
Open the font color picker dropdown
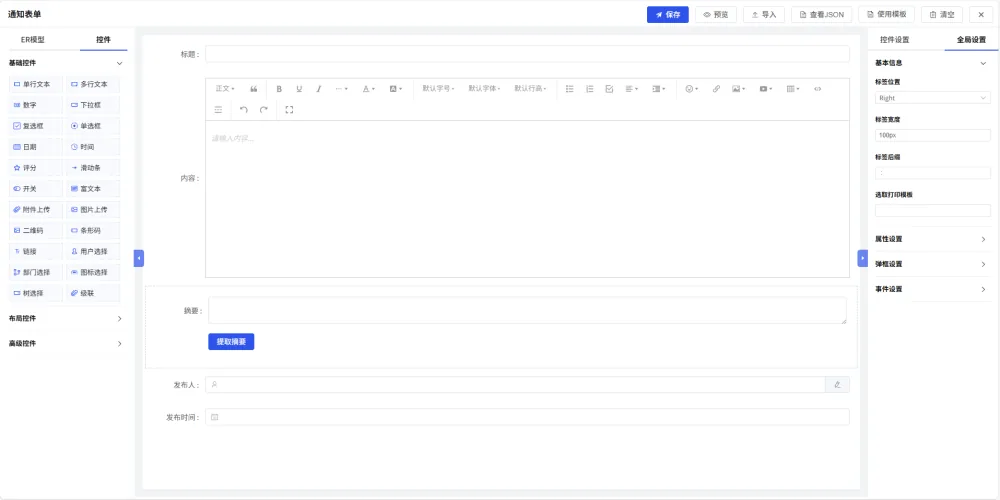point(369,89)
